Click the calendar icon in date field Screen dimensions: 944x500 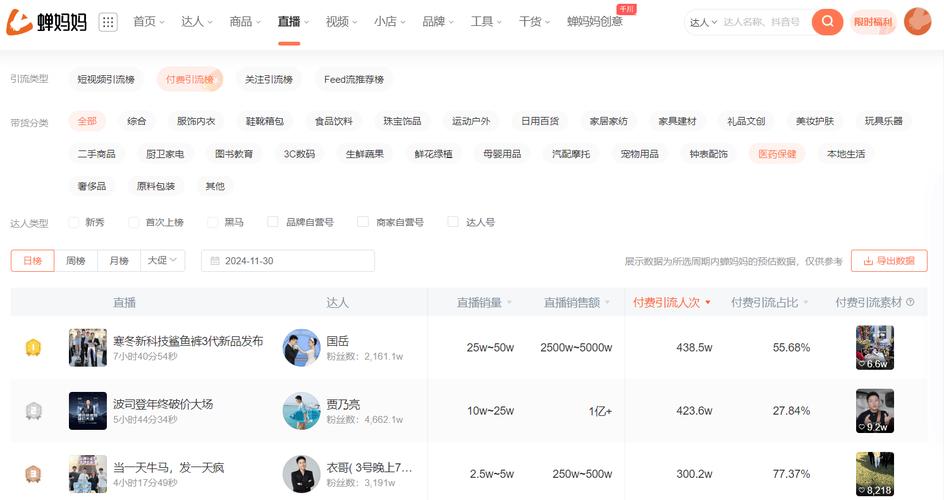214,261
